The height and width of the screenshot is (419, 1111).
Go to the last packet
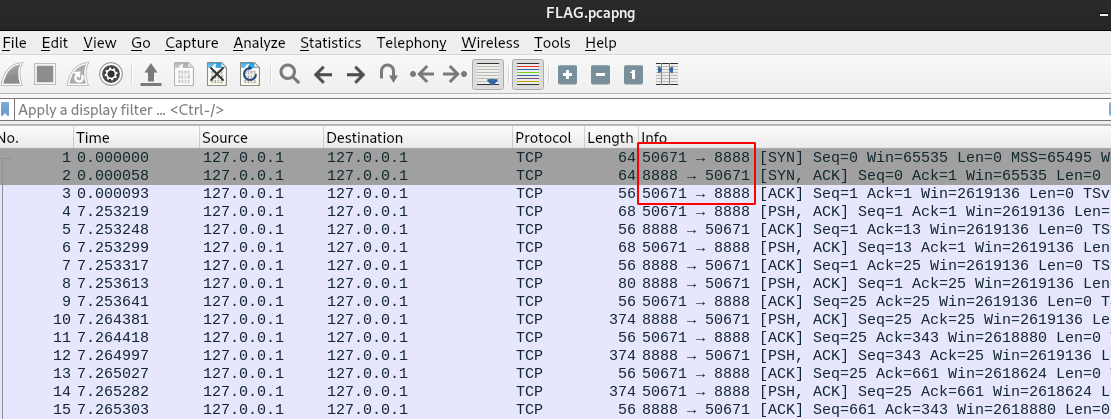[x=455, y=74]
